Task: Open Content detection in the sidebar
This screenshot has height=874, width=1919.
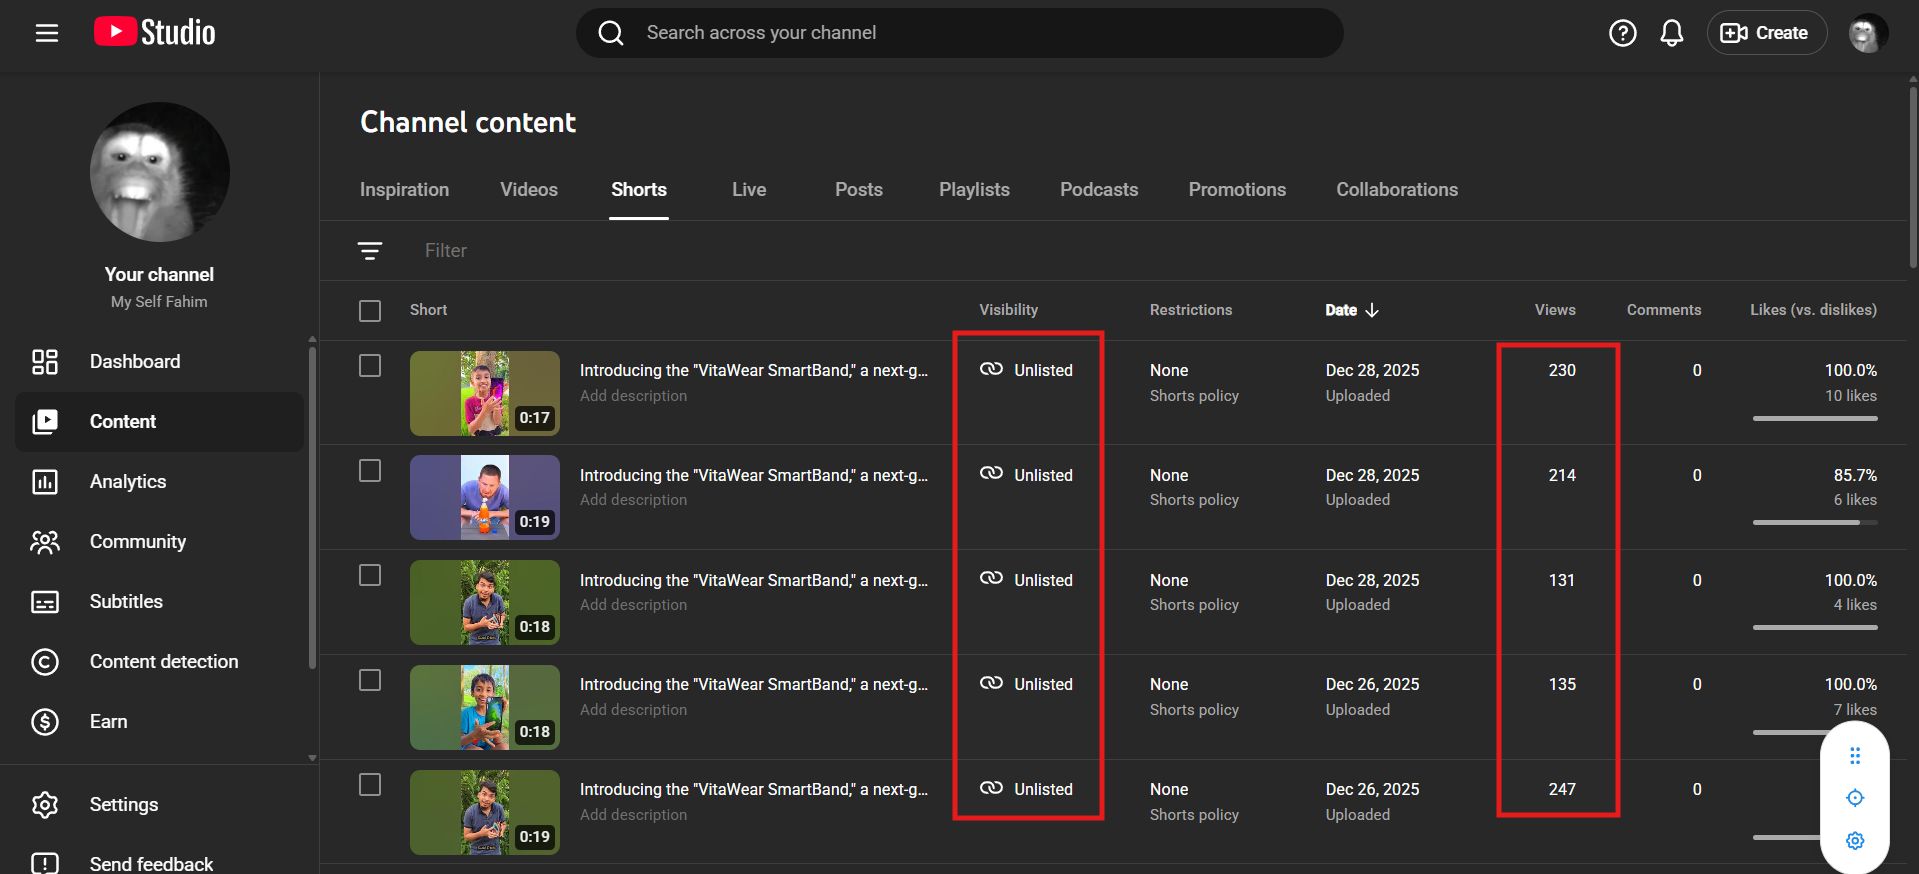Action: coord(163,662)
